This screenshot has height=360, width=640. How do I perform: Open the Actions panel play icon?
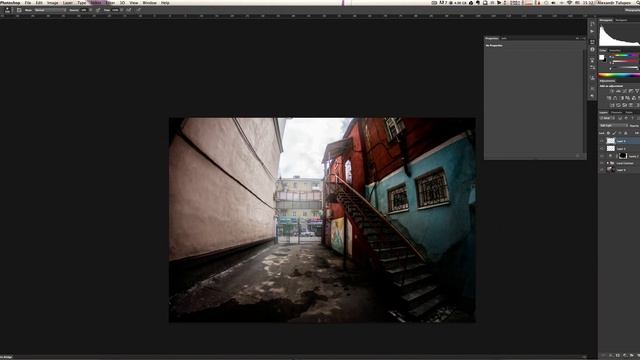click(592, 31)
